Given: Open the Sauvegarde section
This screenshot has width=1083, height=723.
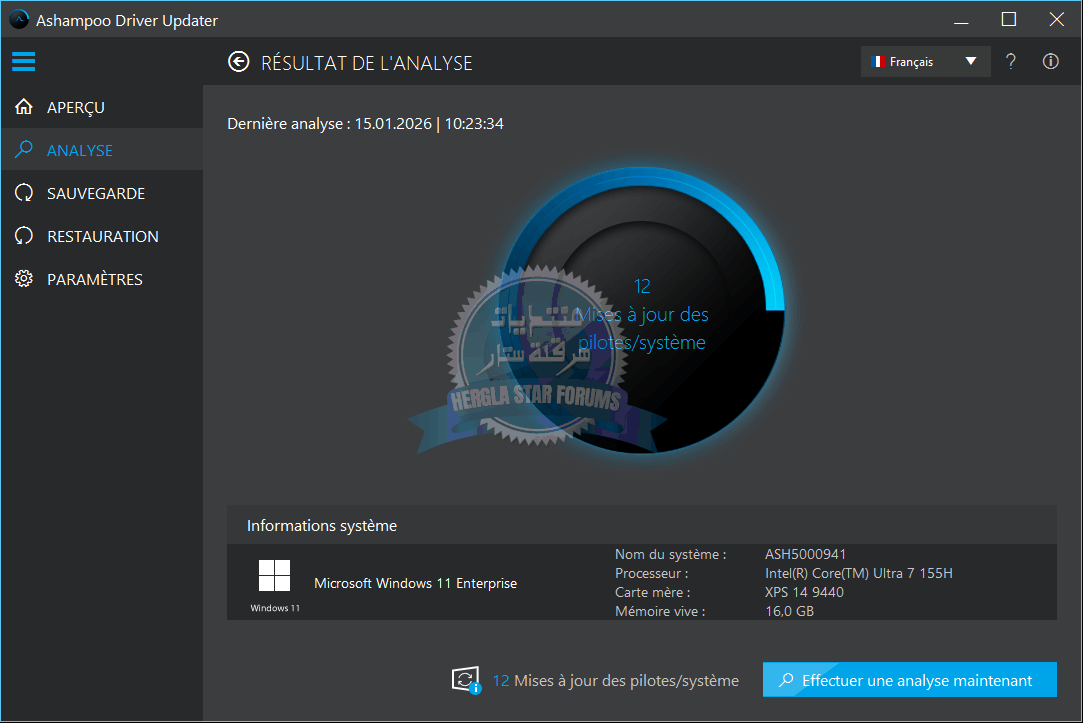Looking at the screenshot, I should [96, 193].
